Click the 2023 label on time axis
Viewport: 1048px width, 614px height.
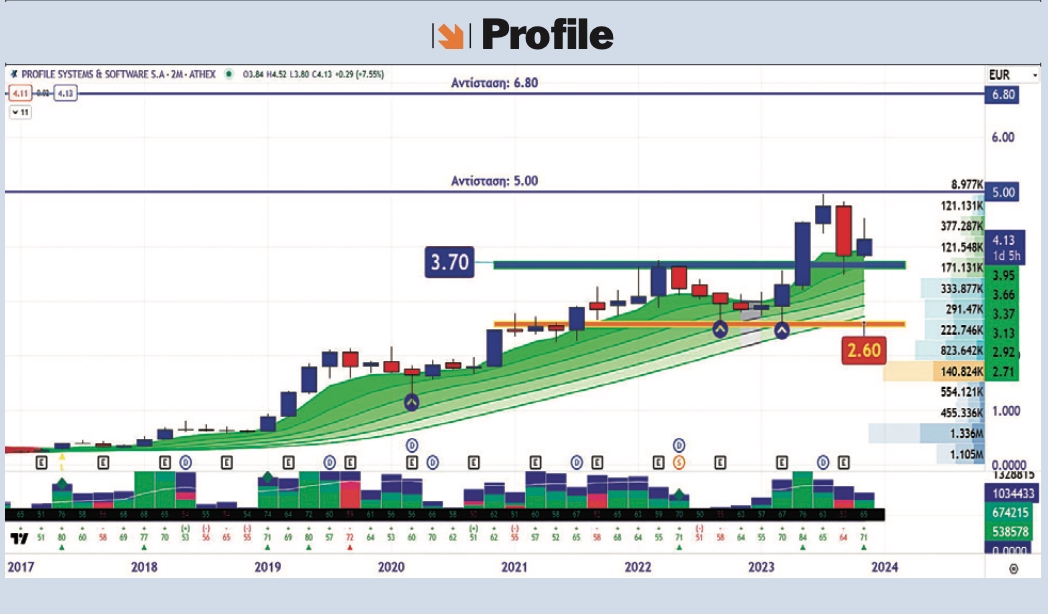(761, 567)
